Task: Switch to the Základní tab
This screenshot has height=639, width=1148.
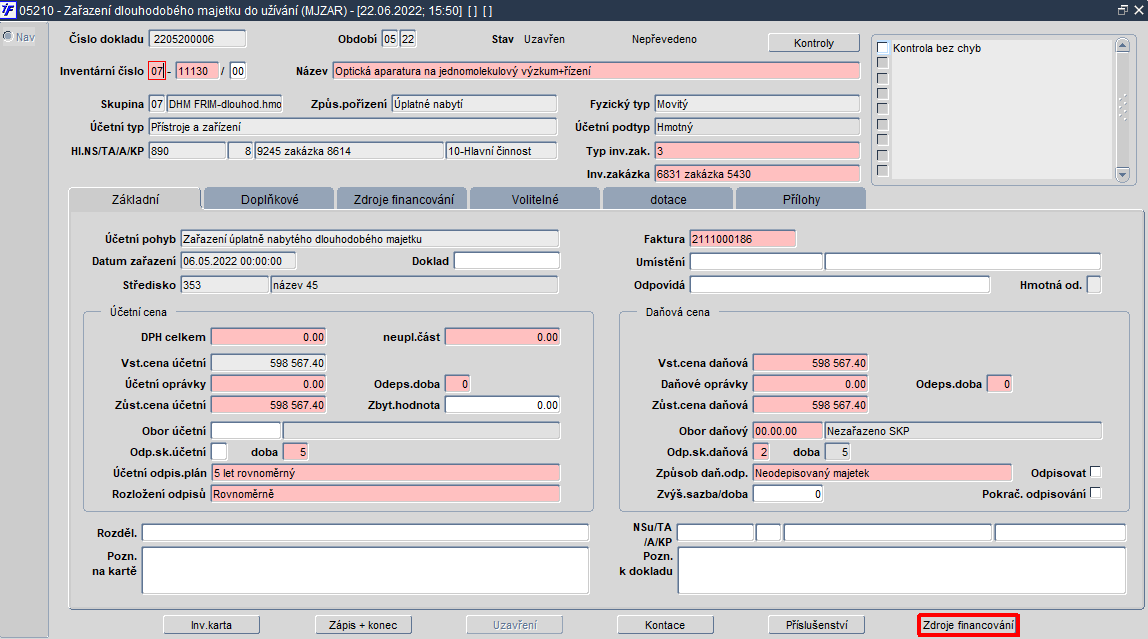Action: click(135, 199)
